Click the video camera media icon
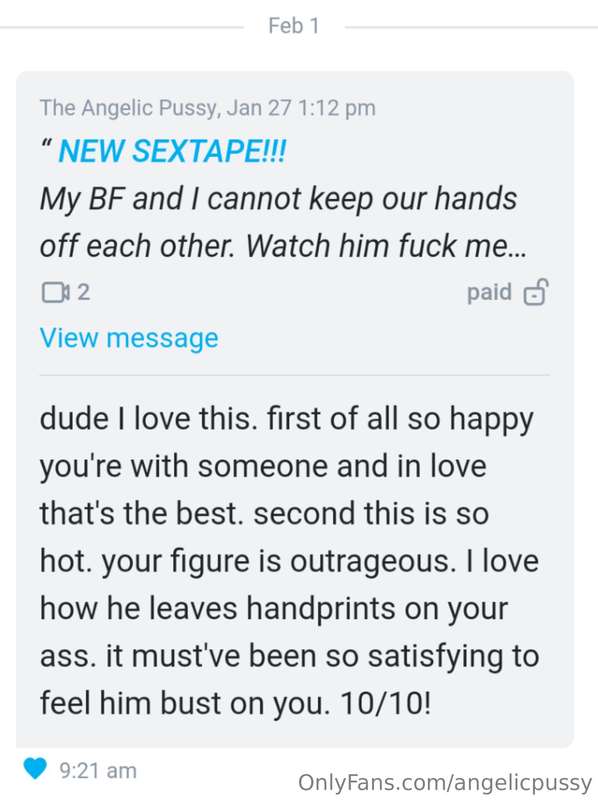 point(55,292)
